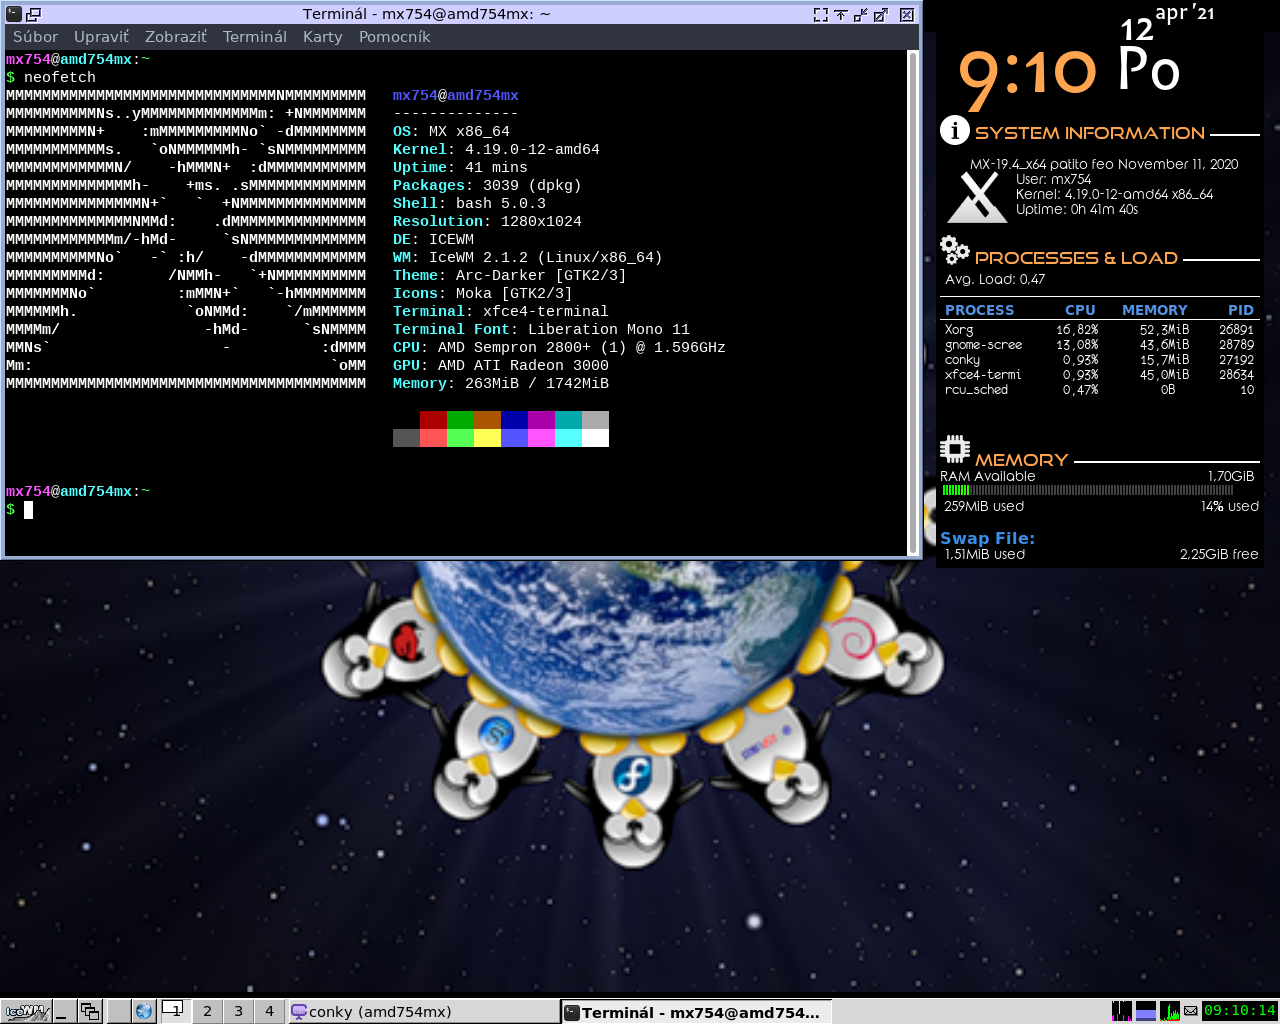Click the red neofetch color block
This screenshot has height=1024, width=1280.
pos(433,420)
